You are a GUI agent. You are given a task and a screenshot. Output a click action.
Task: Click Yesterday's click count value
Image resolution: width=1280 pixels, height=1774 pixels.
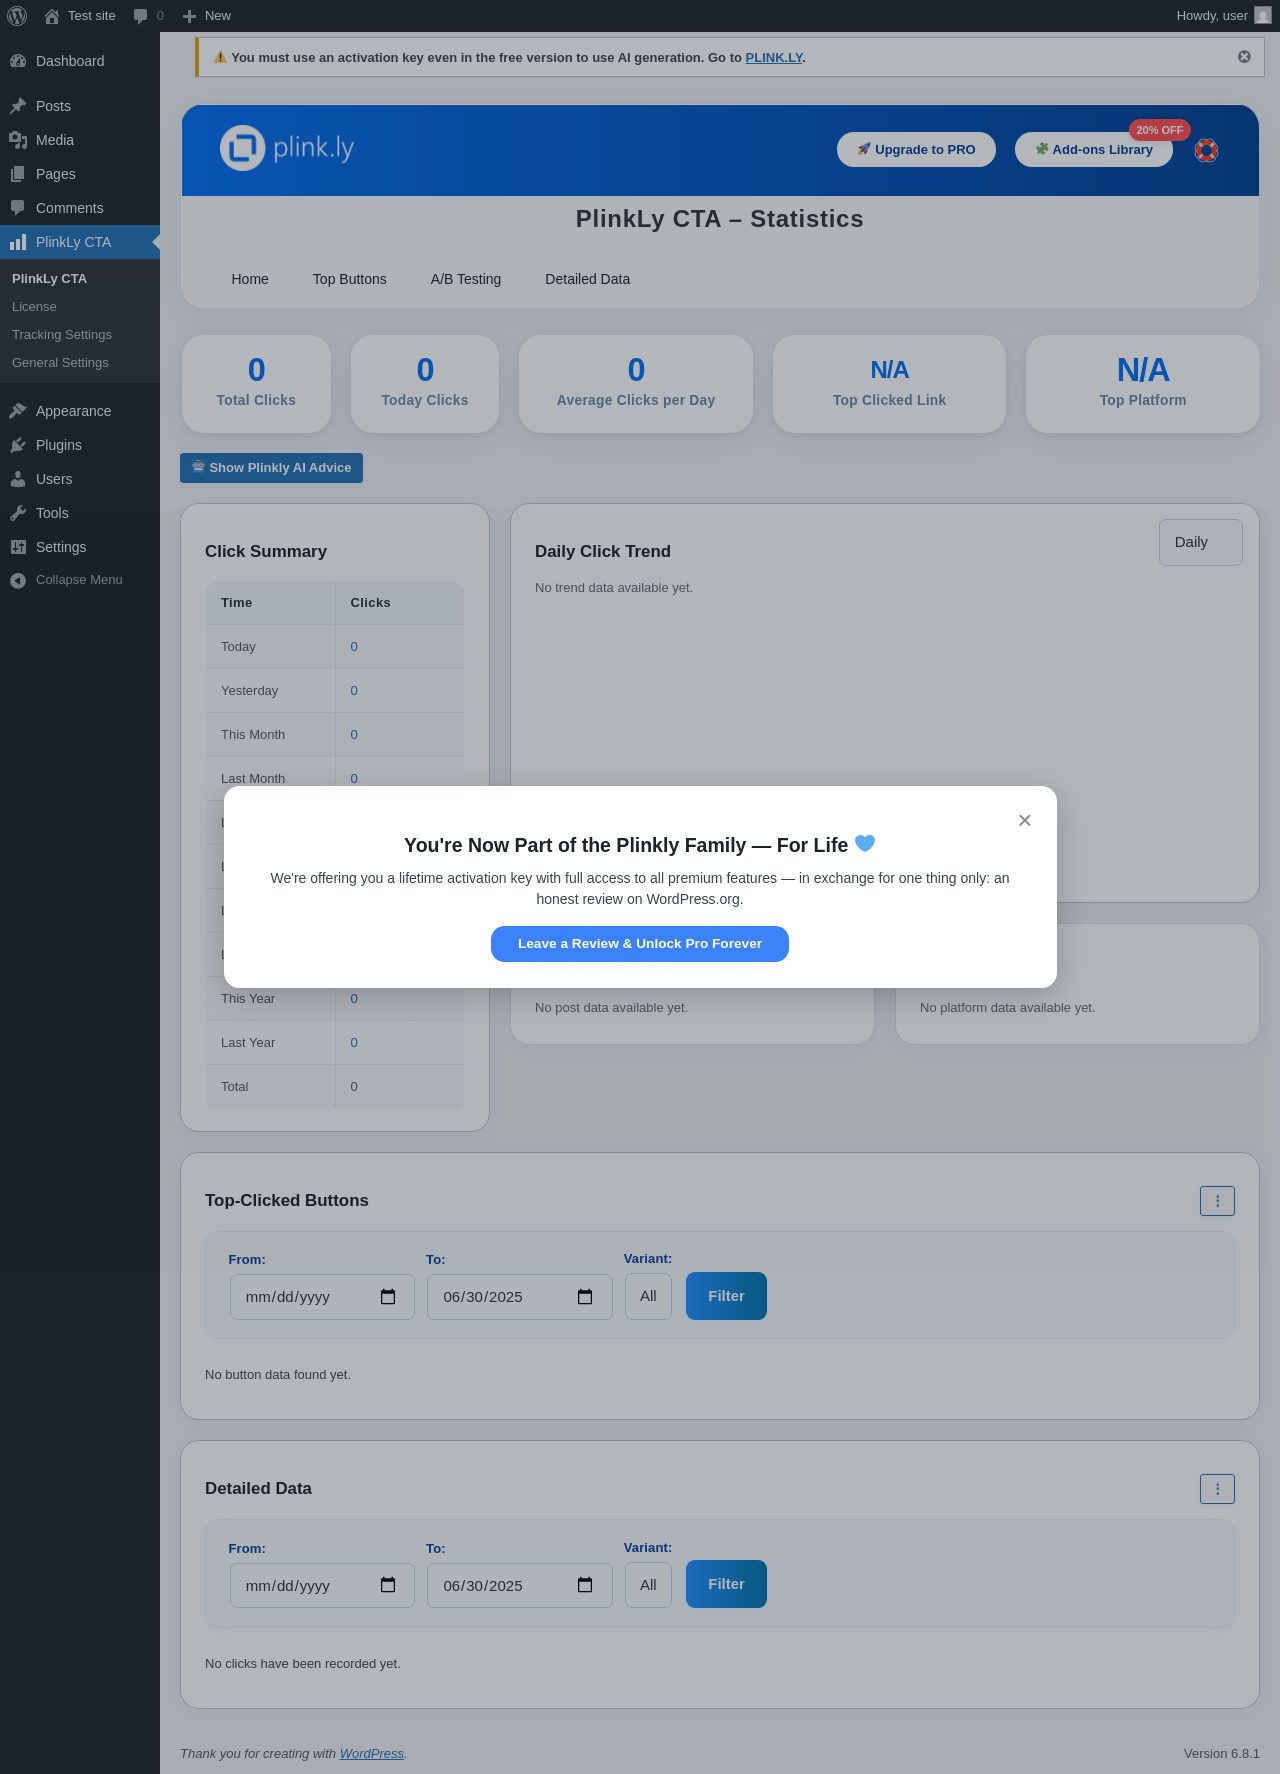click(x=354, y=691)
